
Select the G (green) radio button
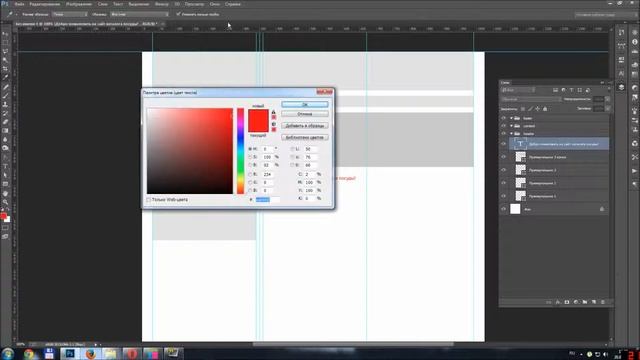[x=250, y=182]
